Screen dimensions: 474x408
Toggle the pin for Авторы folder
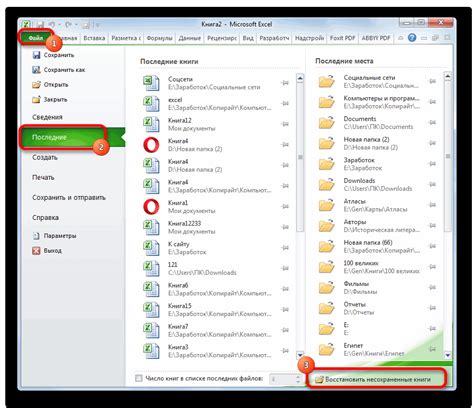432,225
